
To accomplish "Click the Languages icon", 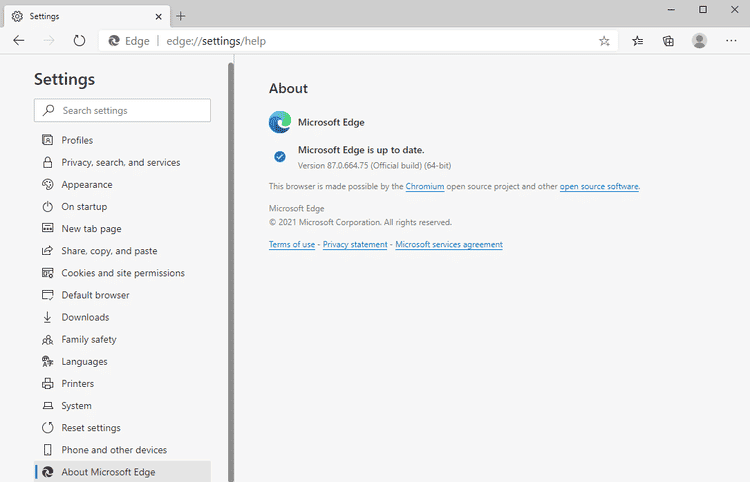I will [x=47, y=362].
